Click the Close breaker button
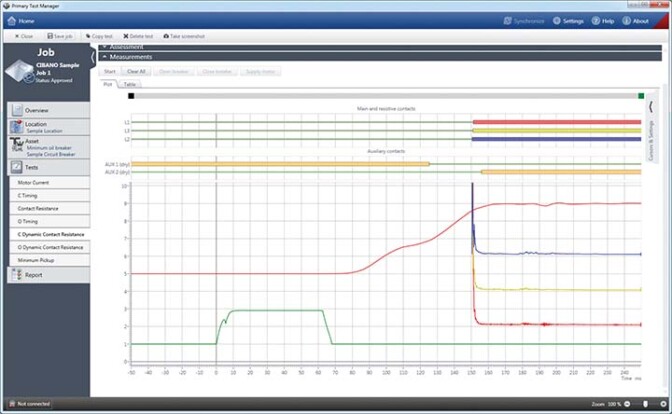 point(217,72)
